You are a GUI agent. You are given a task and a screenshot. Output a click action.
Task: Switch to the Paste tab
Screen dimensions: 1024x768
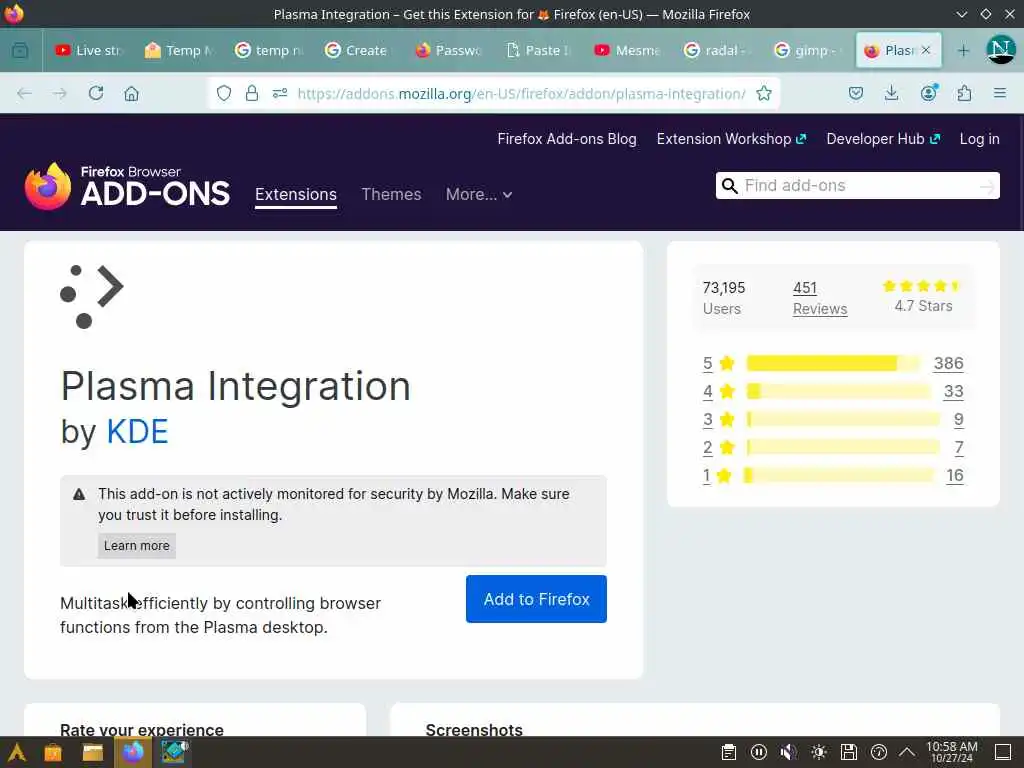pyautogui.click(x=538, y=50)
